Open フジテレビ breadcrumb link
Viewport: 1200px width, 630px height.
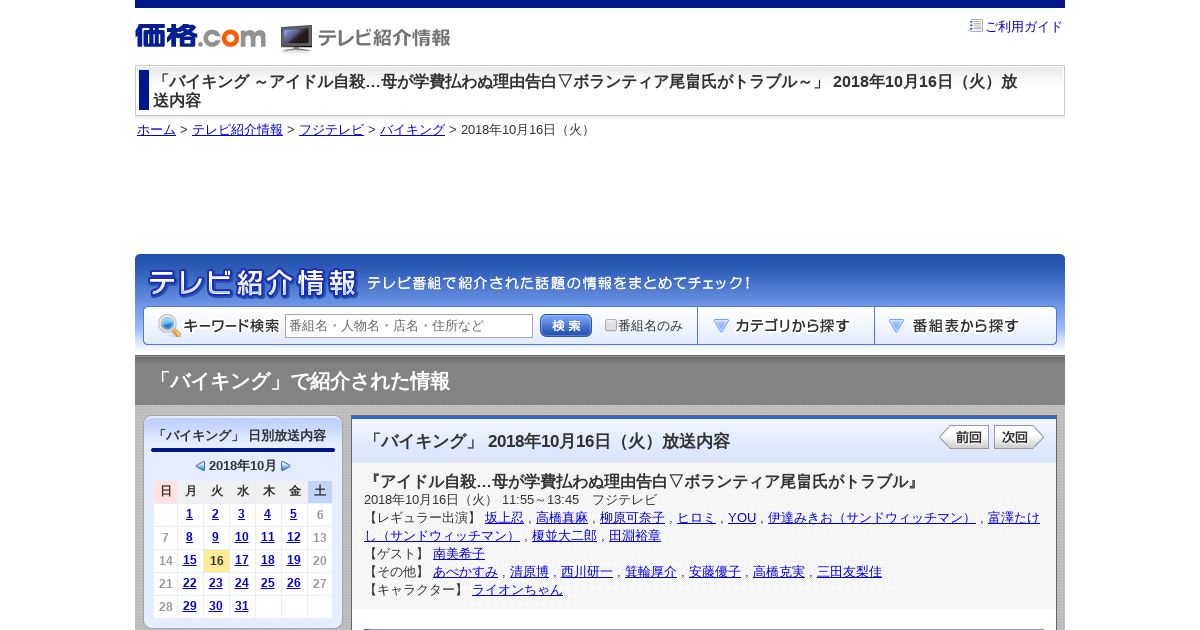(331, 130)
